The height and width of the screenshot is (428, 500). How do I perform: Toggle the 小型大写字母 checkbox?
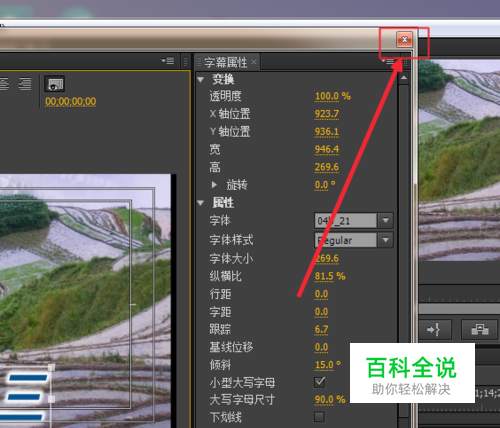319,382
